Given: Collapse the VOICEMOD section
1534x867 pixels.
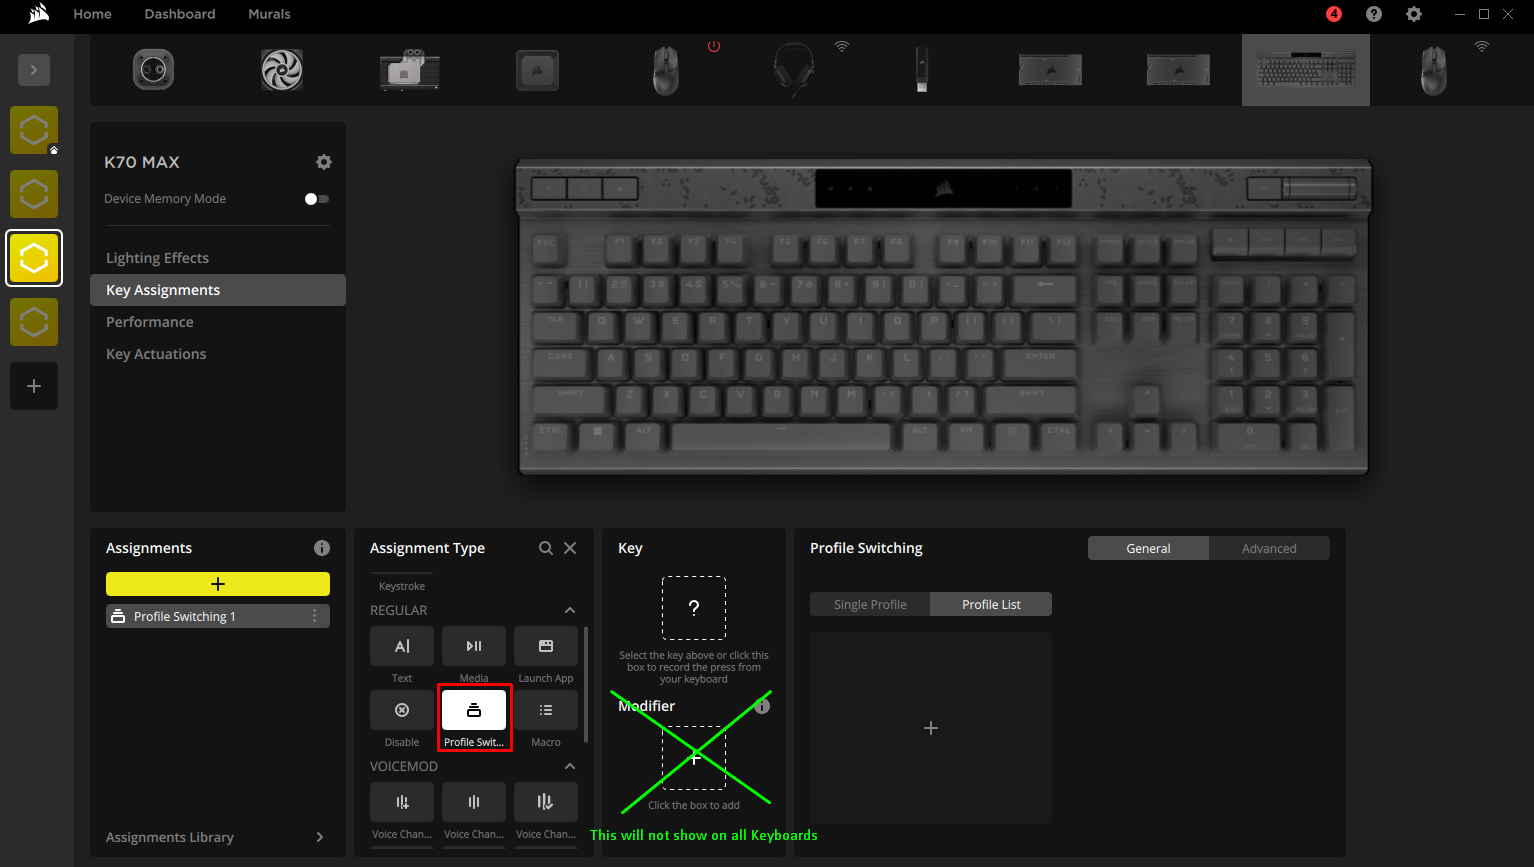Looking at the screenshot, I should [569, 766].
